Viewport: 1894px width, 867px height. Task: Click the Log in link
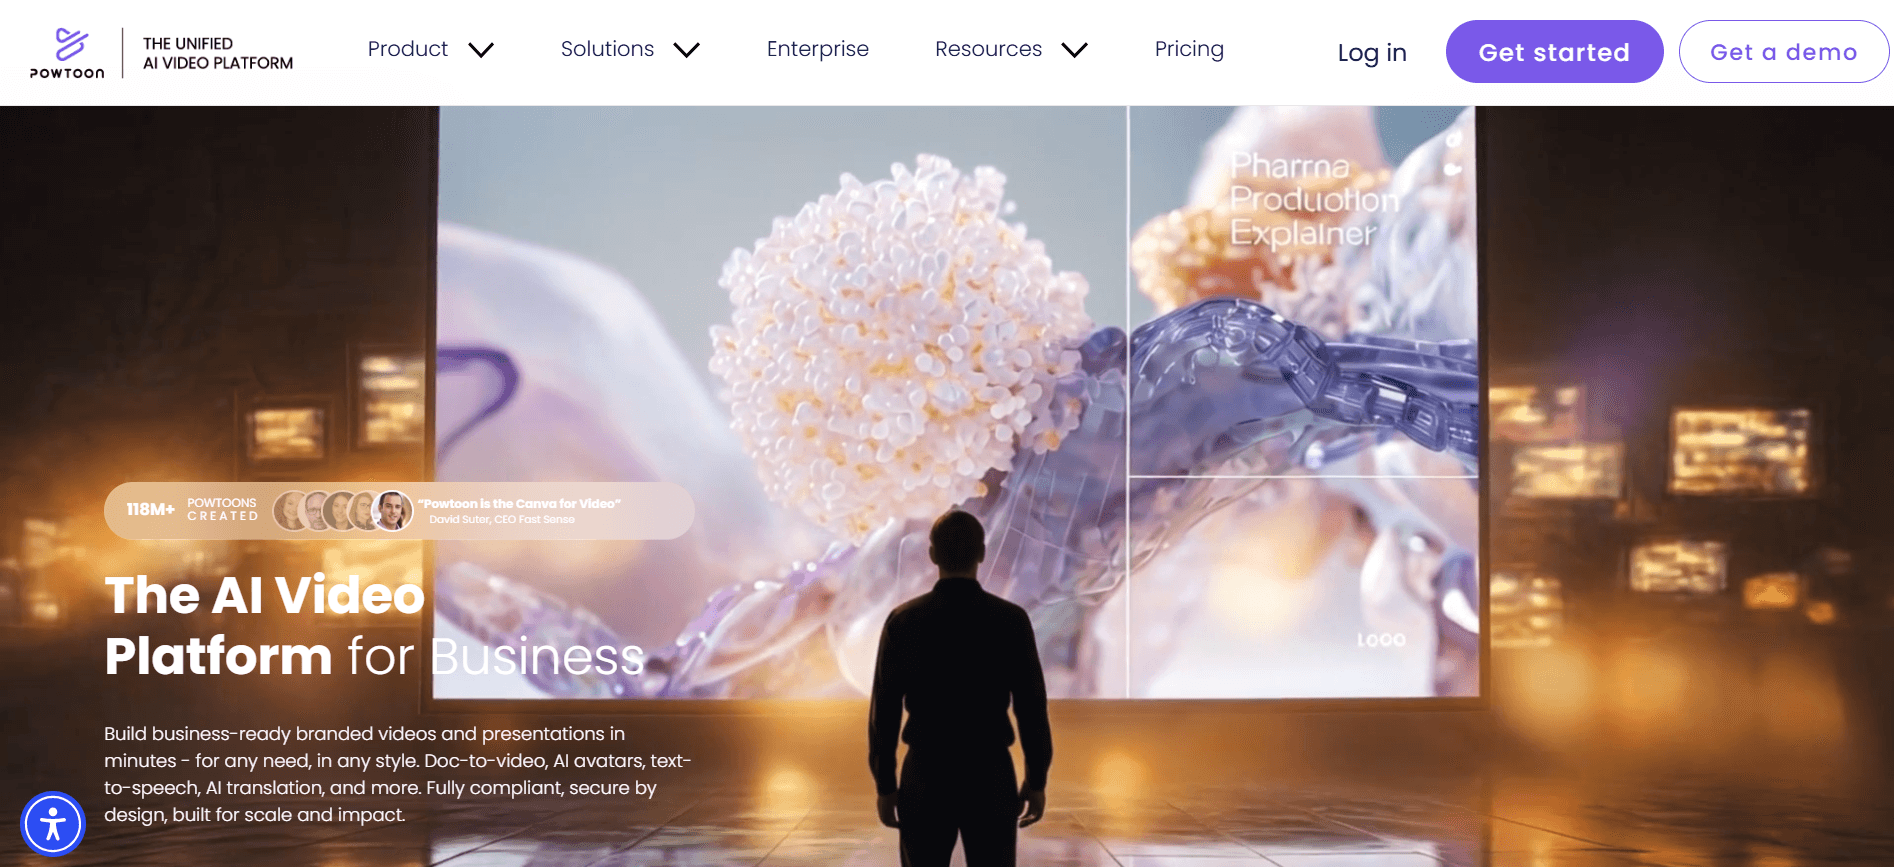pos(1372,53)
